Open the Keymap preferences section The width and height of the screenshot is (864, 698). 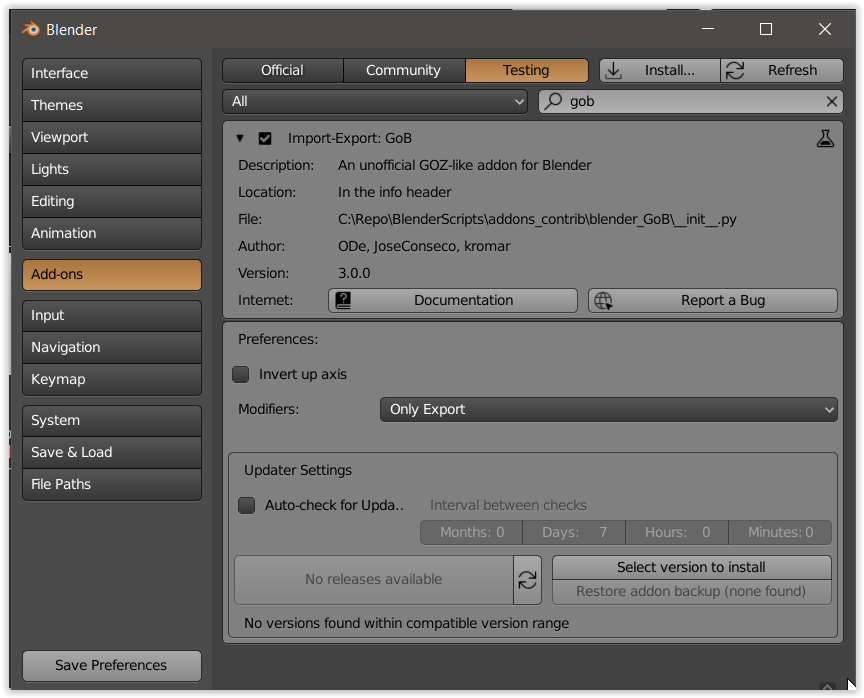click(x=112, y=379)
